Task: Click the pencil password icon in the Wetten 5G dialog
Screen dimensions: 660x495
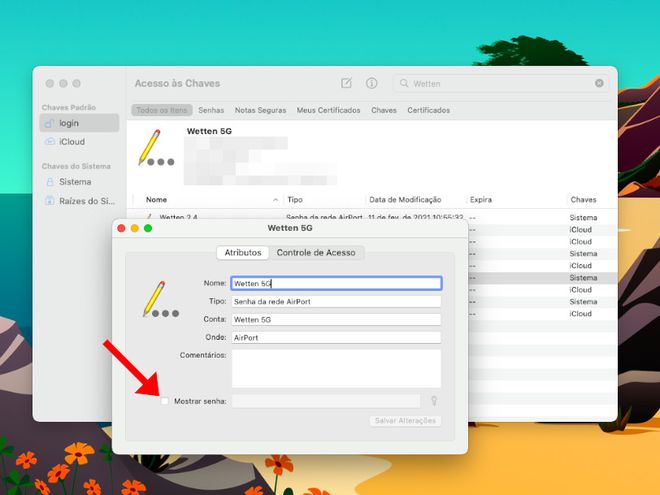Action: pyautogui.click(x=161, y=299)
